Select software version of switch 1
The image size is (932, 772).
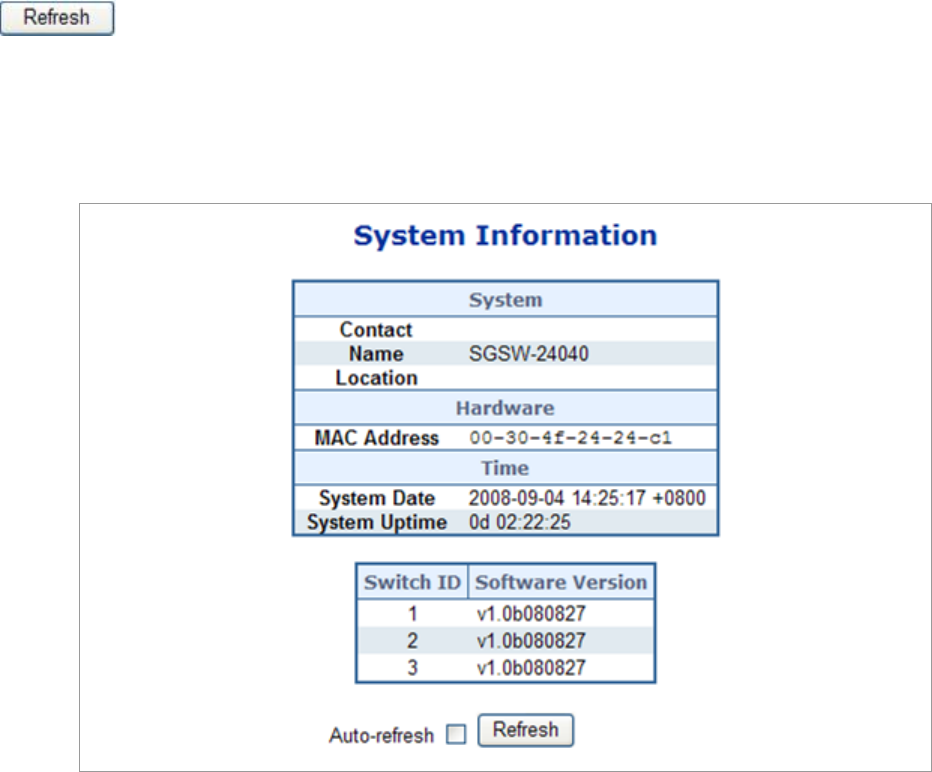tap(531, 613)
